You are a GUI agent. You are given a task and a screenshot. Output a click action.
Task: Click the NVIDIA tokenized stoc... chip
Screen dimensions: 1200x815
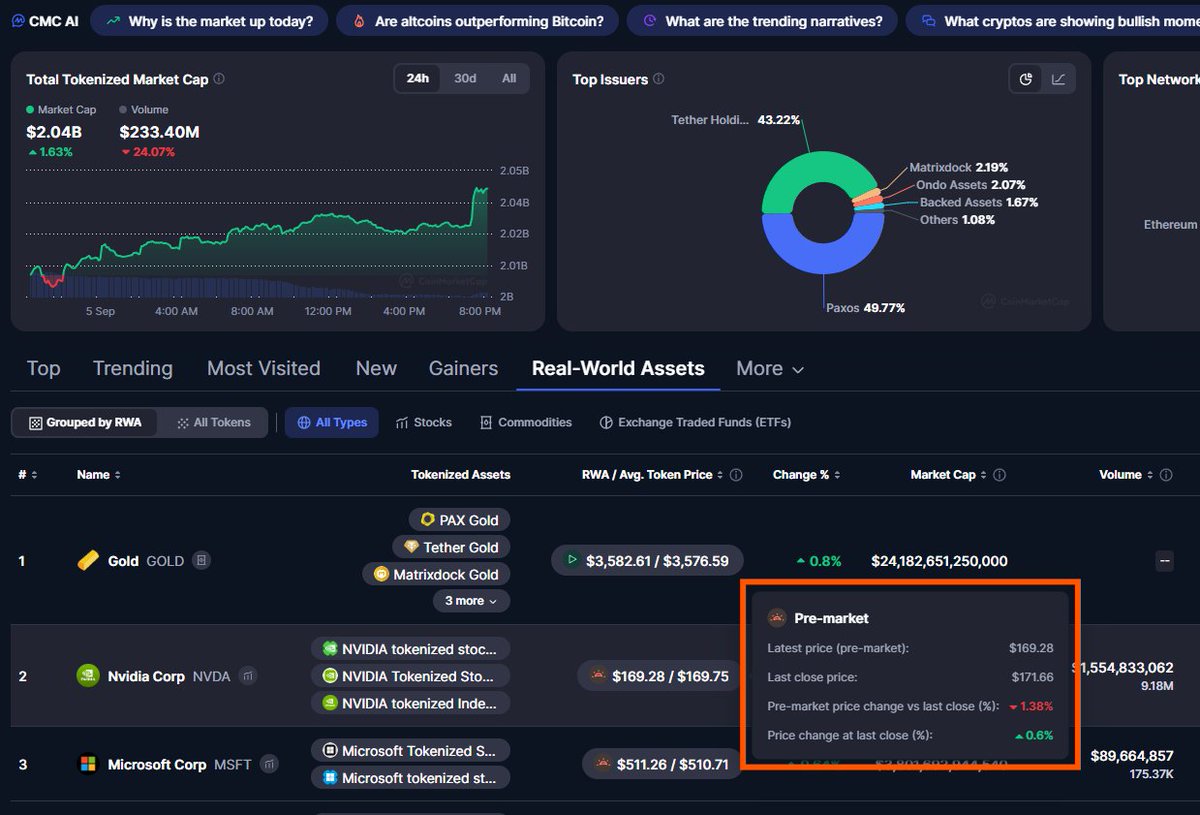click(410, 649)
